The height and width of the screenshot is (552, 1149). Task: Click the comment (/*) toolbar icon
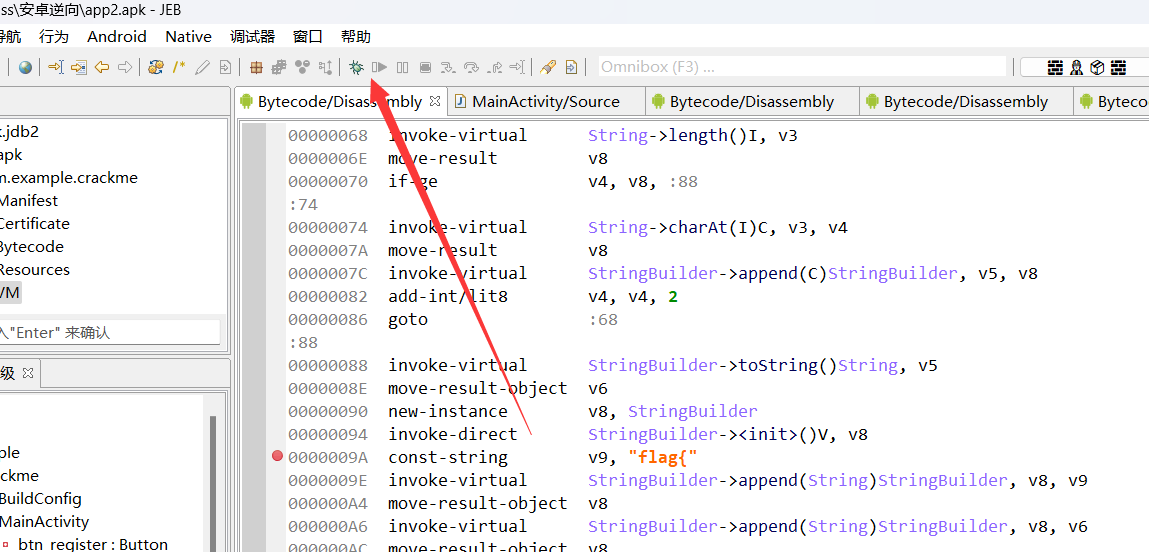pos(179,67)
